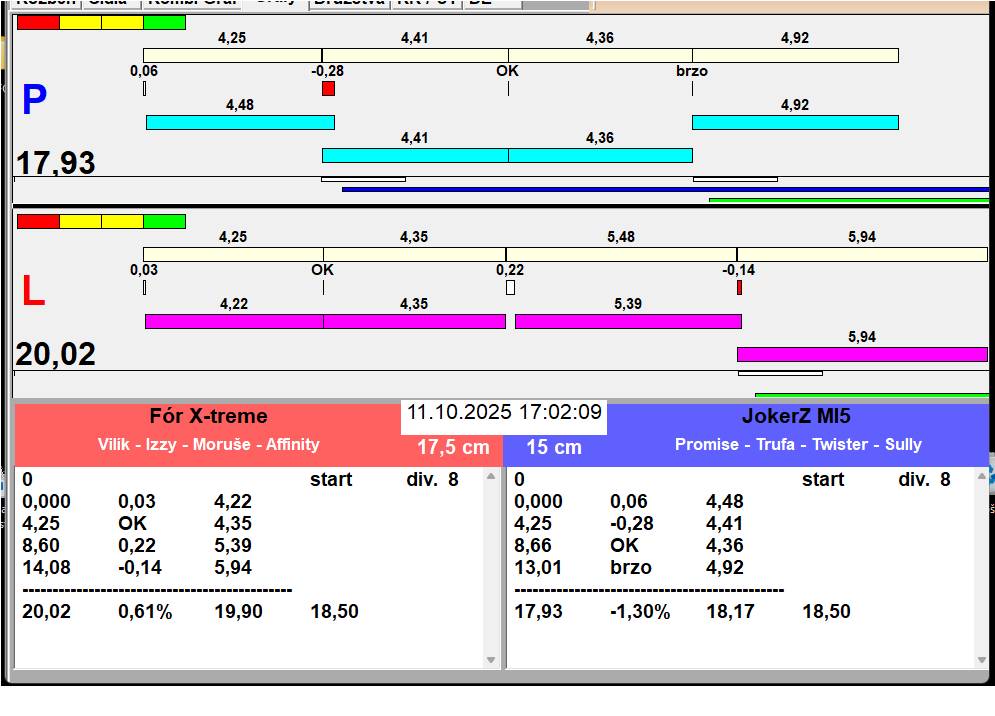Click the red start light in lane L
Image resolution: width=995 pixels, height=716 pixels.
pyautogui.click(x=38, y=222)
